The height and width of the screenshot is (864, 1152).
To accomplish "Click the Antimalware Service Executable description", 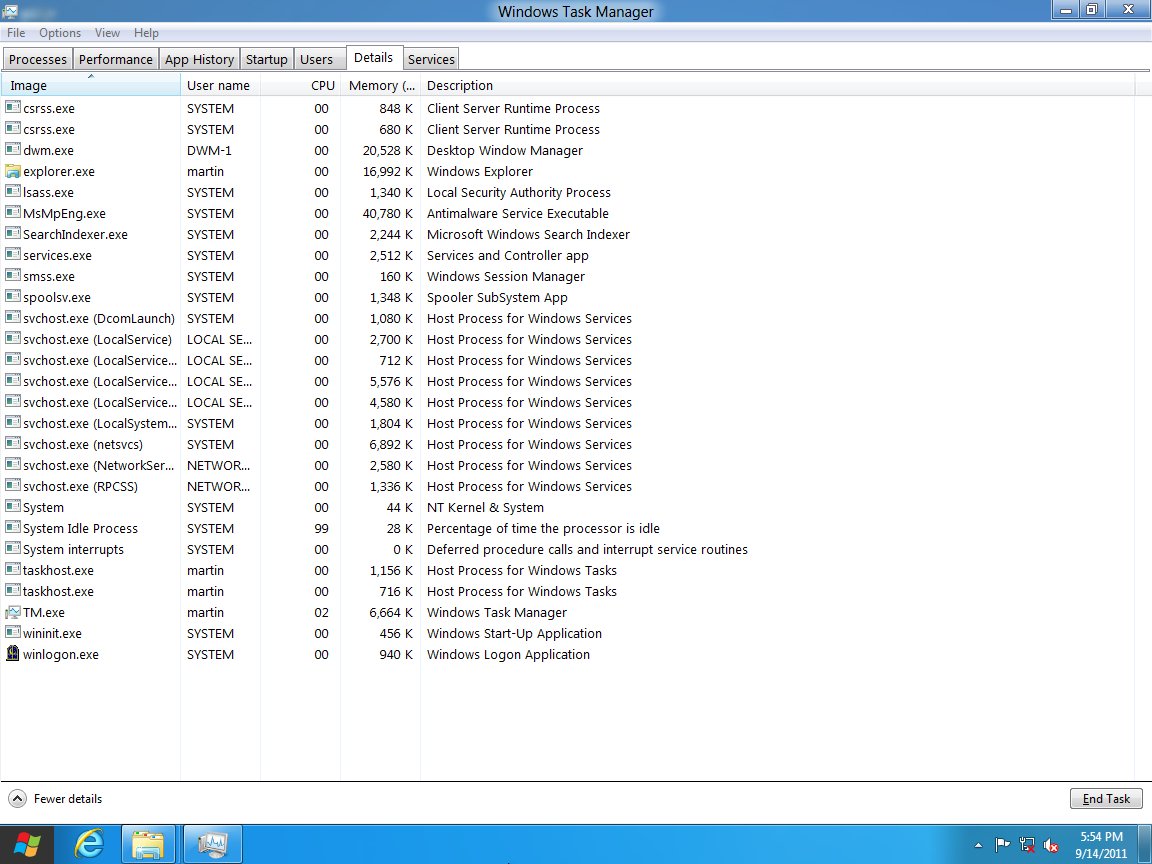I will pos(518,214).
